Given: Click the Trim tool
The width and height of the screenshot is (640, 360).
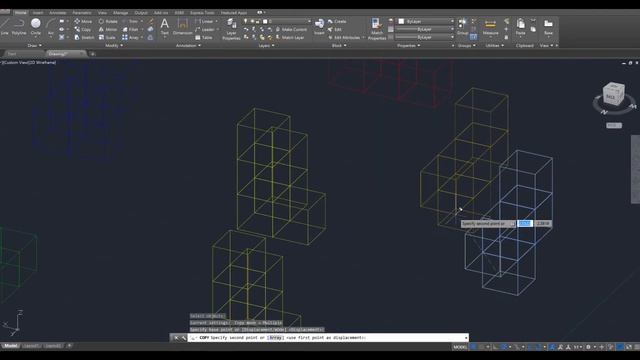Looking at the screenshot, I should click(x=130, y=21).
